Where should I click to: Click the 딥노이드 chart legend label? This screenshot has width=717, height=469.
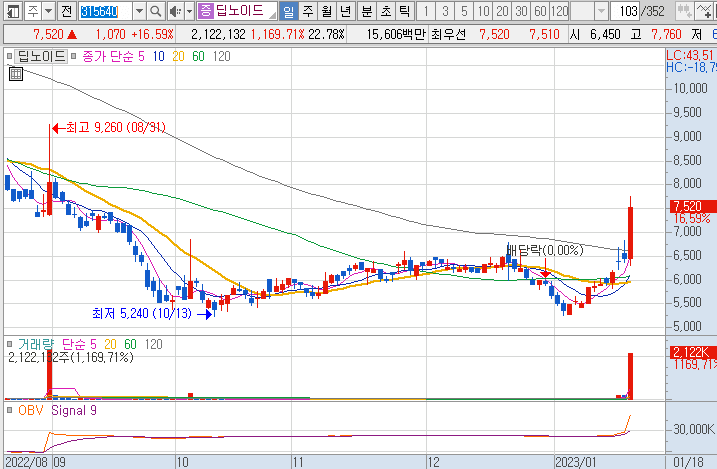click(x=41, y=56)
